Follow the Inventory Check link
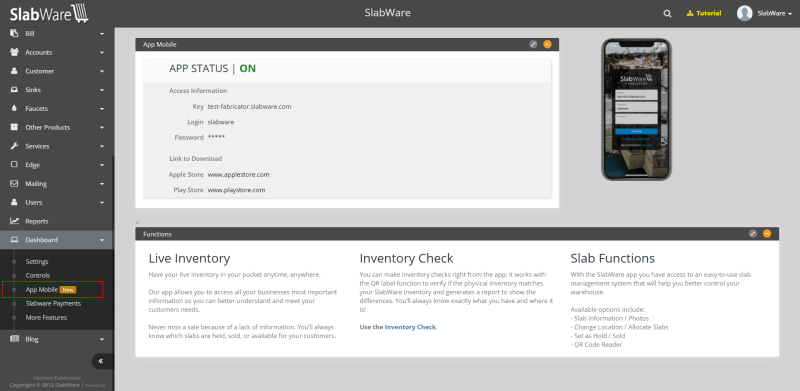Image resolution: width=800 pixels, height=391 pixels. [410, 327]
